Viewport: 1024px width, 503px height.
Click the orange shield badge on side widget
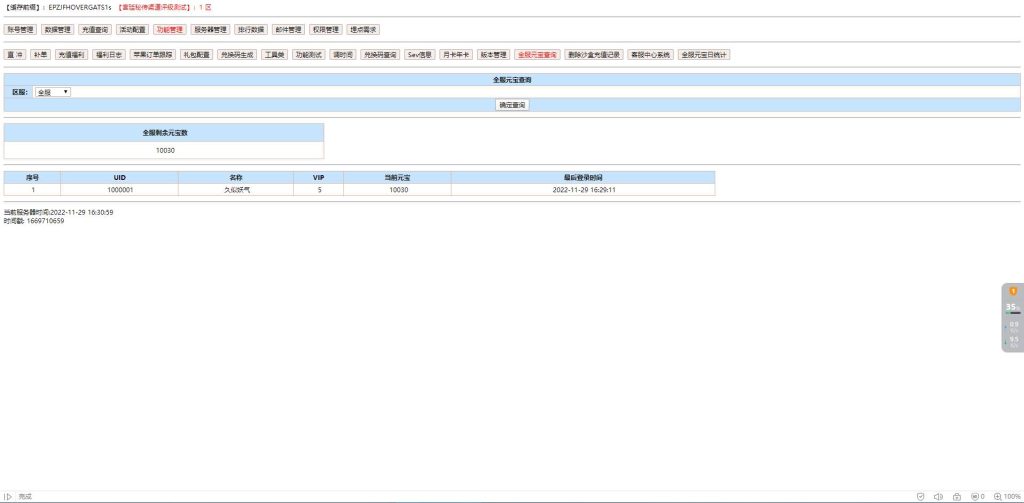1013,291
